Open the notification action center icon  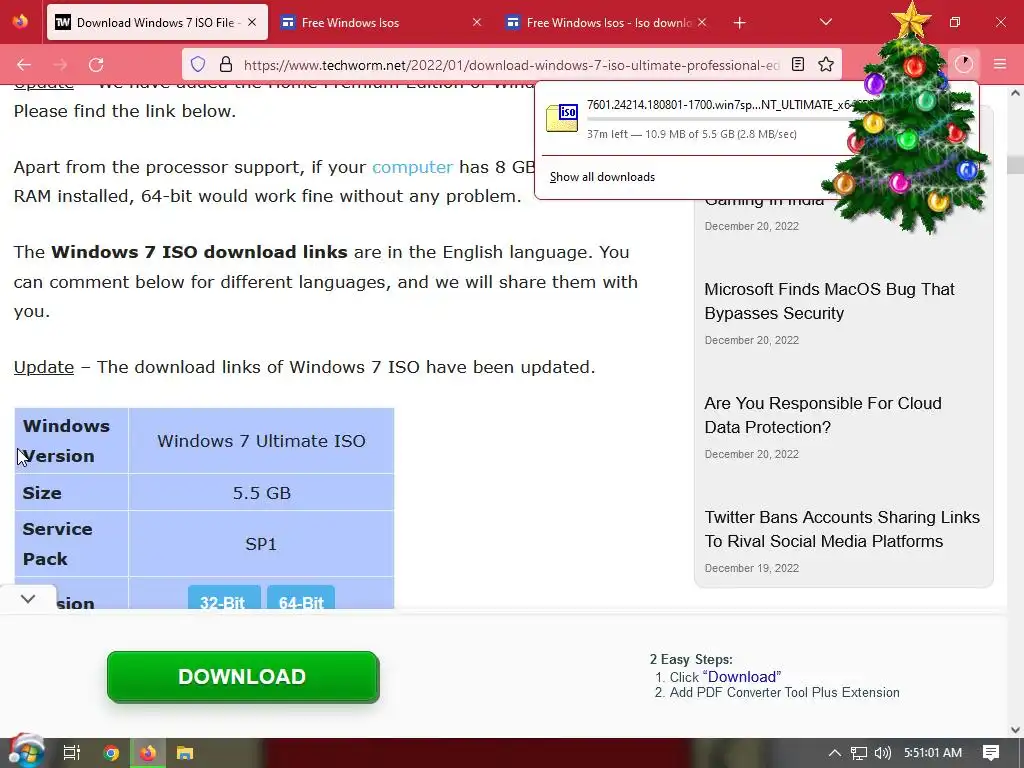click(x=991, y=753)
